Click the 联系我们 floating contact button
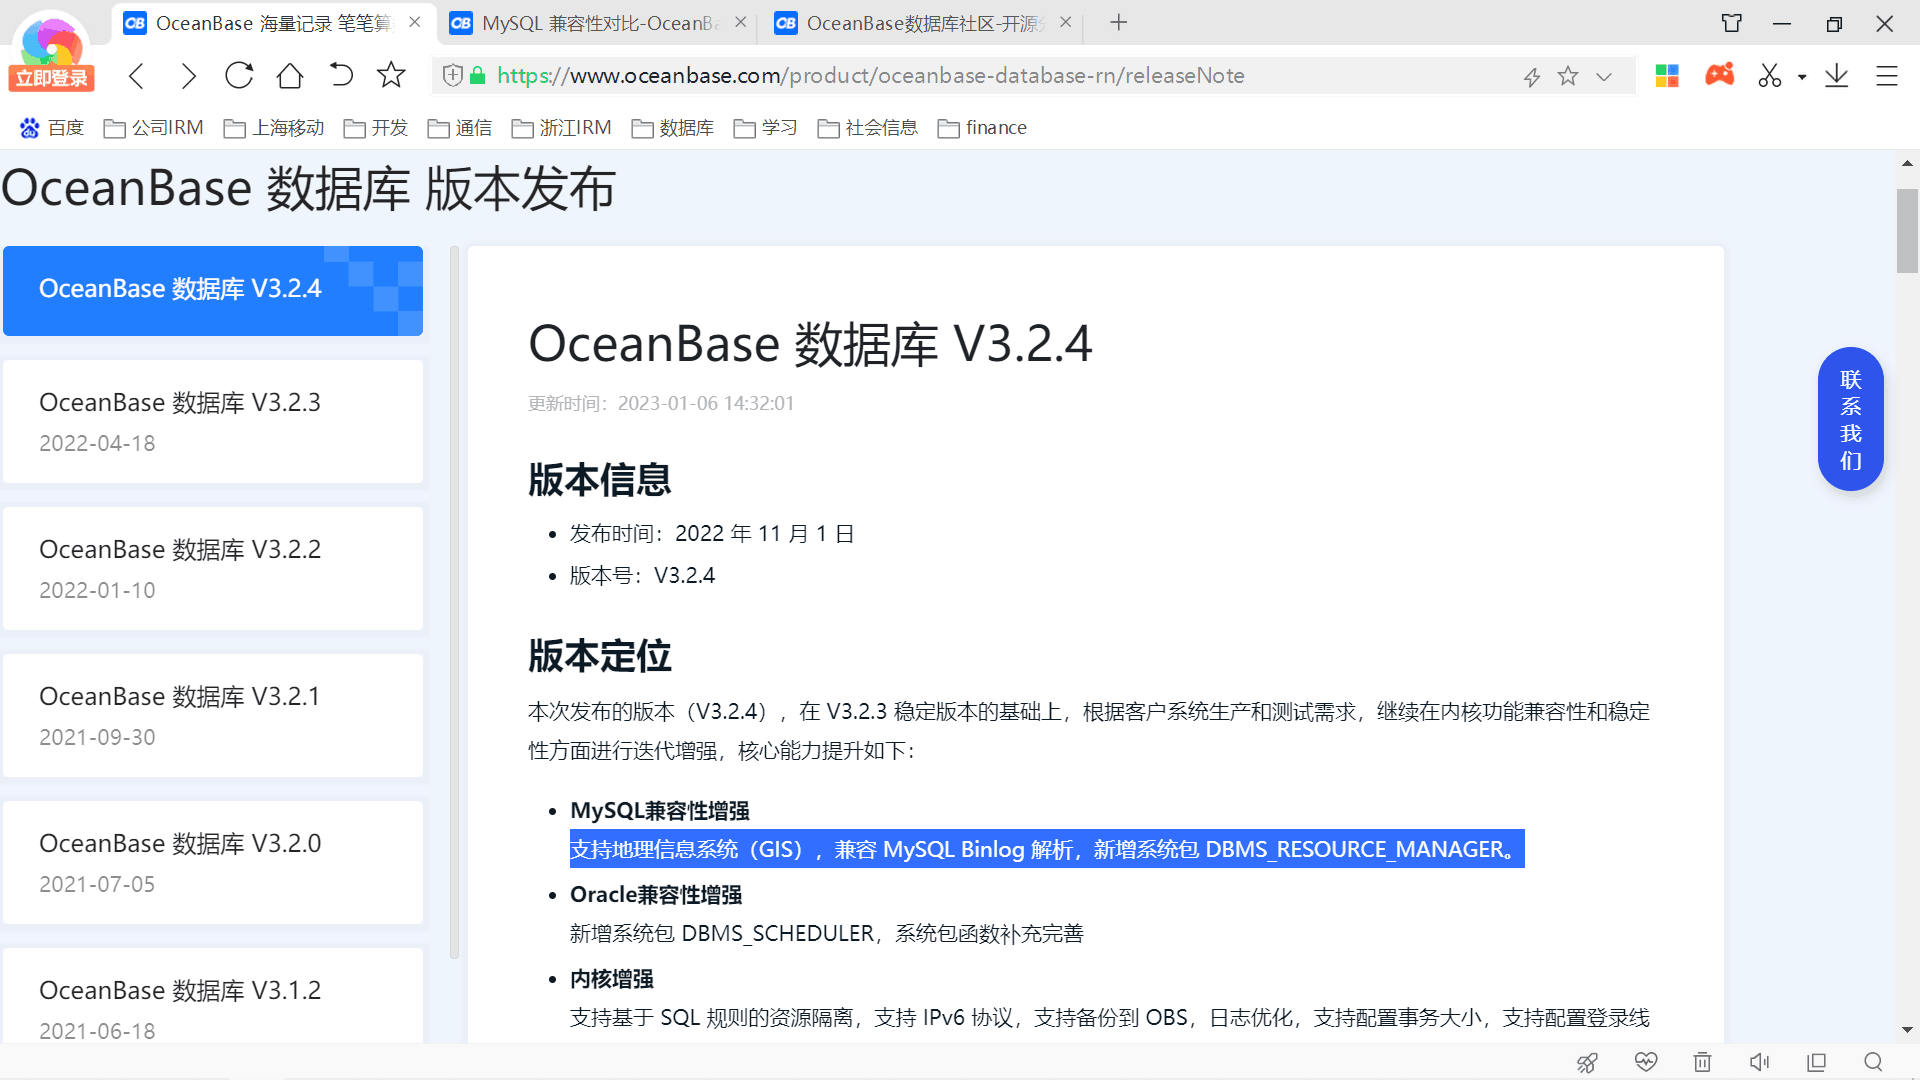The width and height of the screenshot is (1920, 1080). pyautogui.click(x=1851, y=419)
